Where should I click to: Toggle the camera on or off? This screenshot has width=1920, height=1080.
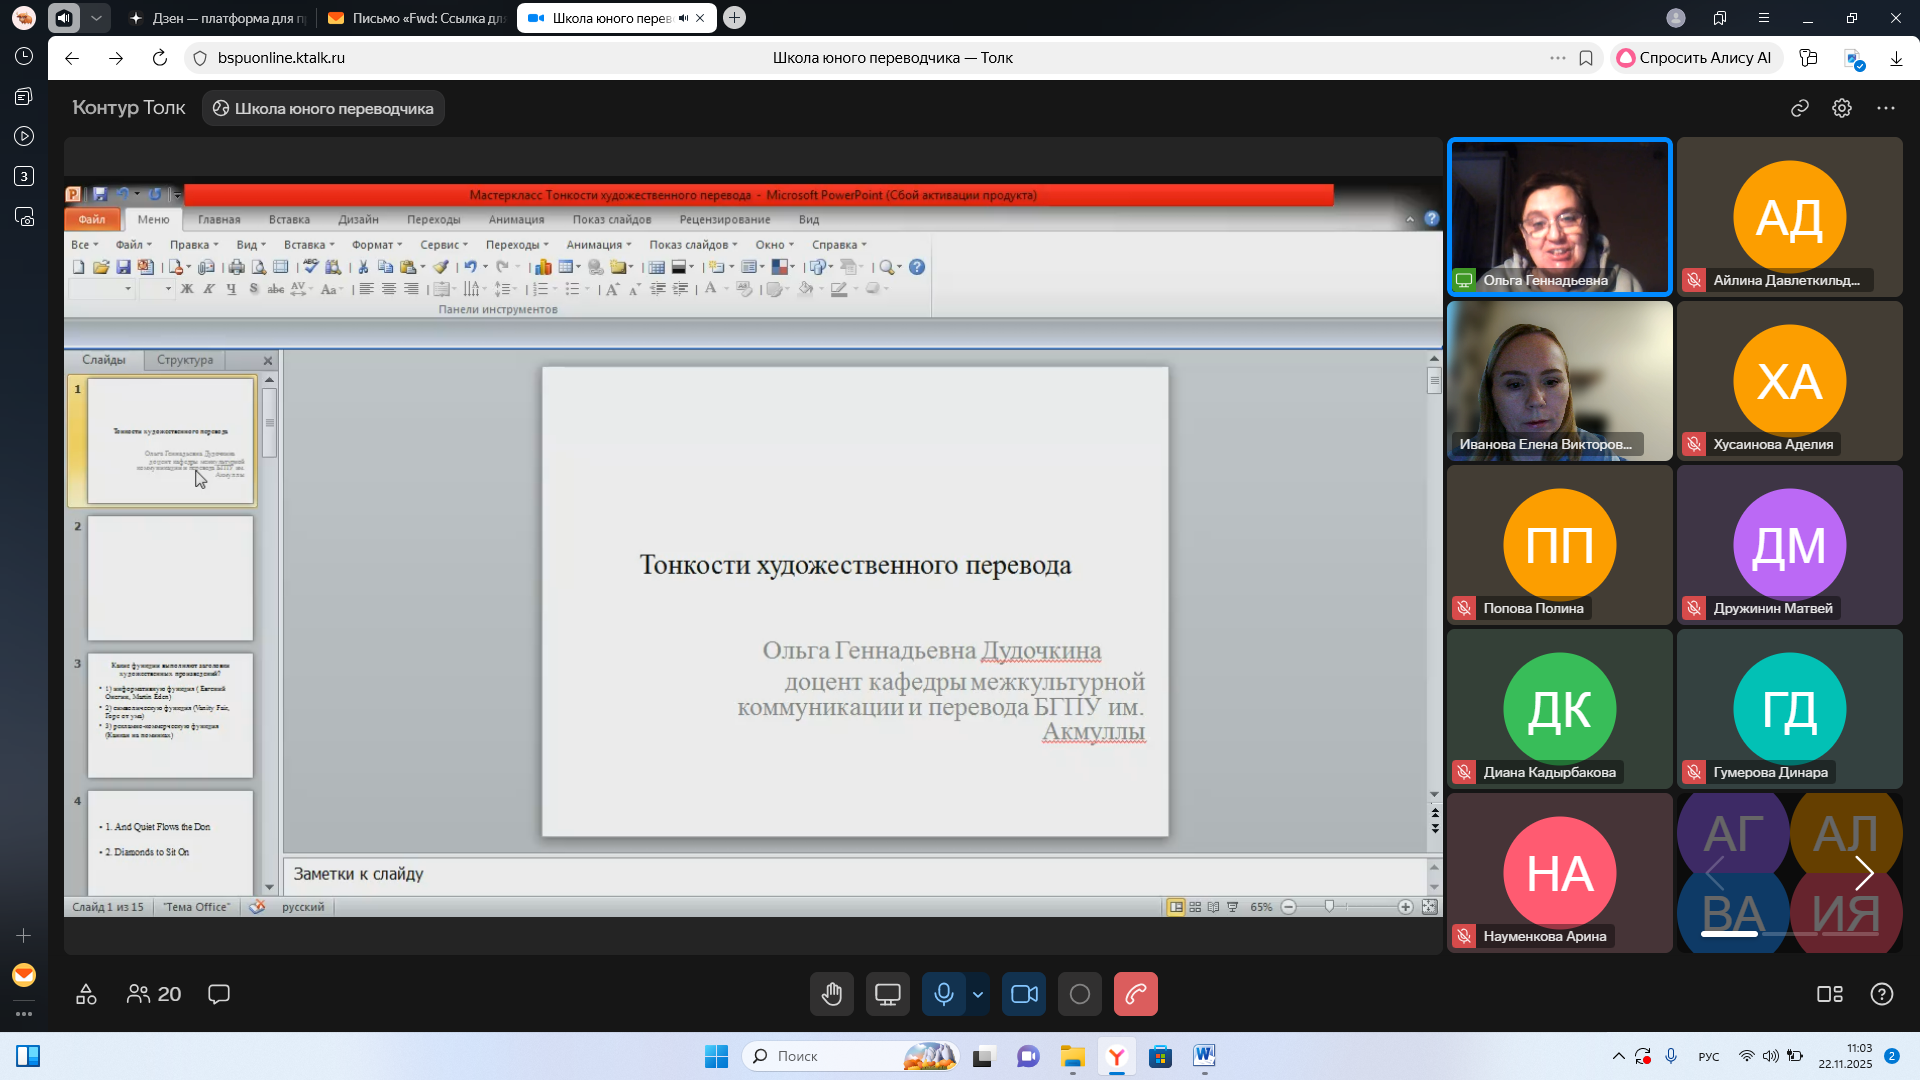point(1024,994)
